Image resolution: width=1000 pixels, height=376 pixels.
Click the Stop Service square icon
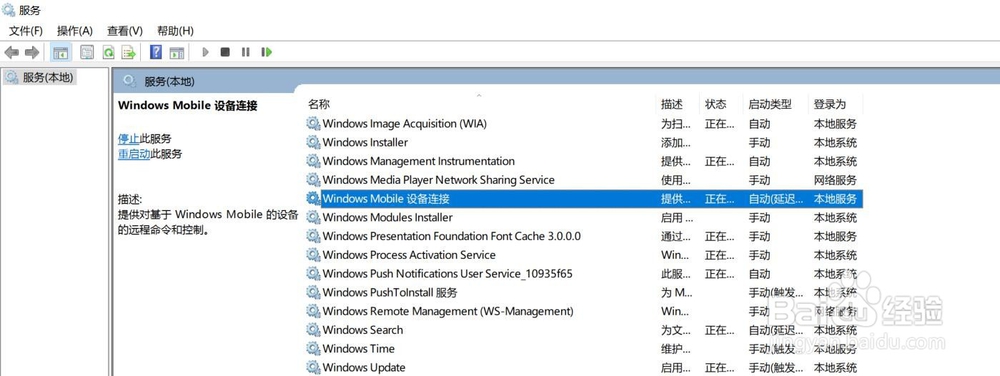(225, 52)
